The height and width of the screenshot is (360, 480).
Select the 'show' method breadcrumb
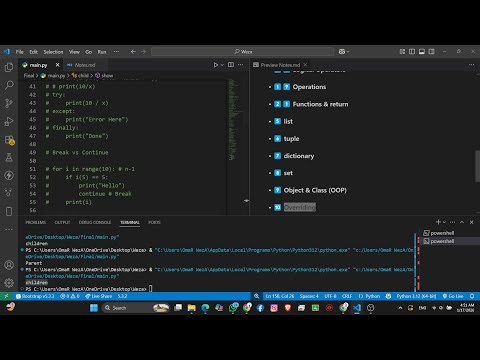(x=104, y=76)
